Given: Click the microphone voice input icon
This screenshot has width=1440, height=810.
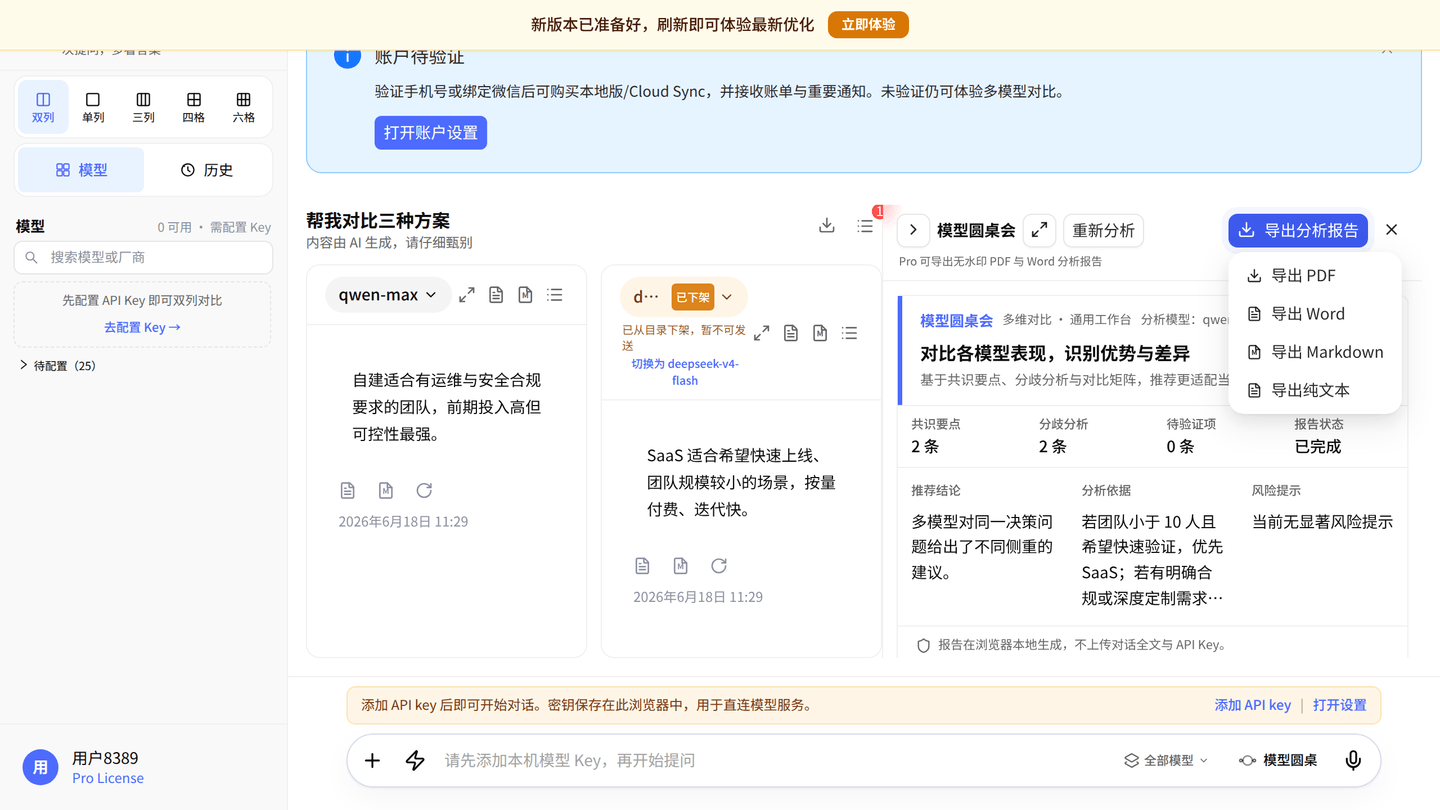Looking at the screenshot, I should [1353, 760].
